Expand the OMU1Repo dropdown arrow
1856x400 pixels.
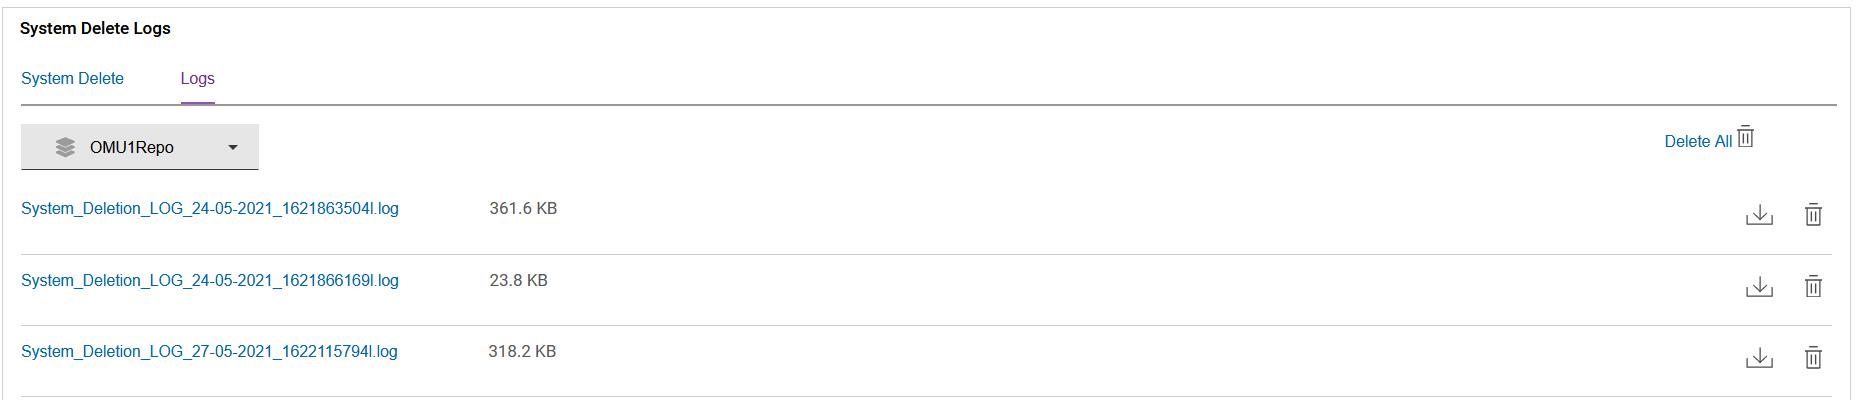pos(233,147)
